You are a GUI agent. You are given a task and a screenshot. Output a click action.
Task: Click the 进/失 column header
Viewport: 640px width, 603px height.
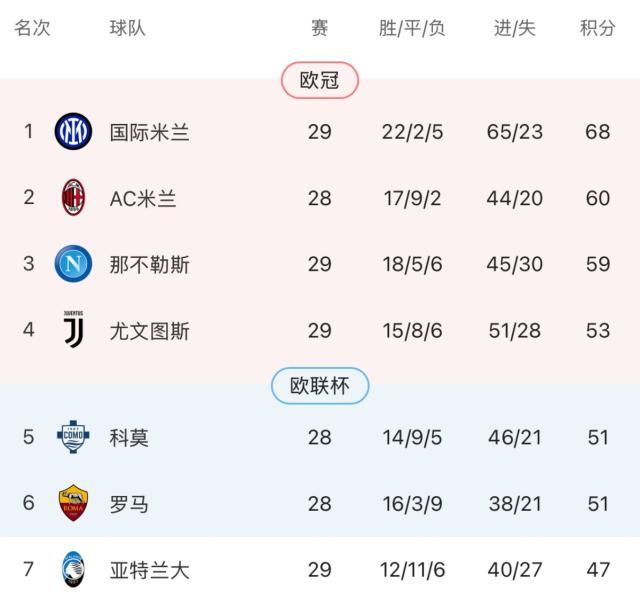point(515,28)
